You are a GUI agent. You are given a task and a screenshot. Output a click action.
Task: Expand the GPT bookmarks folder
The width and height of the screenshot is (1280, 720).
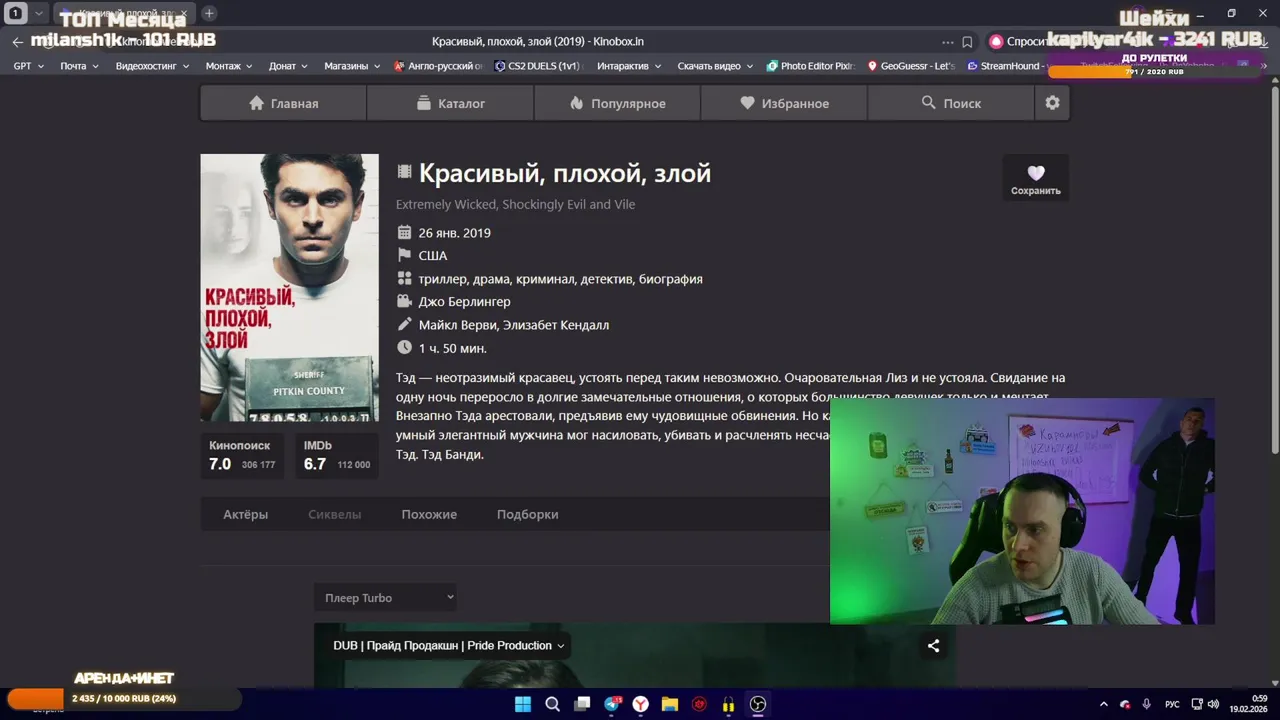tap(28, 66)
